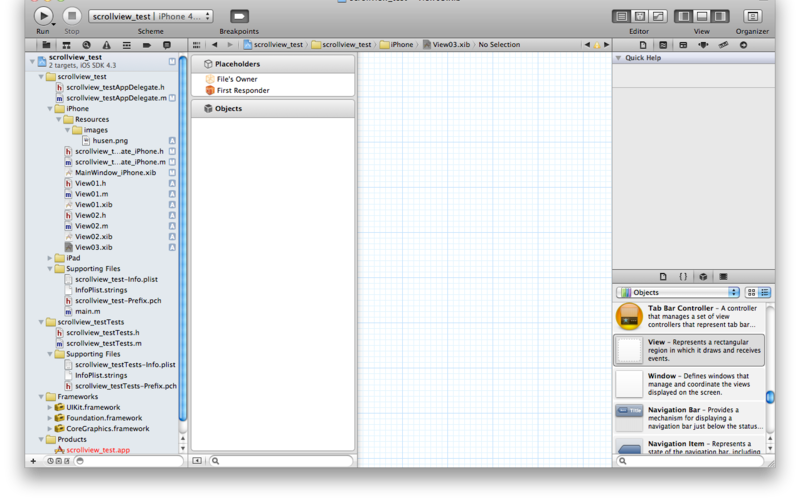Collapse the Products folder
Viewport: 800px width, 502px height.
(x=41, y=439)
